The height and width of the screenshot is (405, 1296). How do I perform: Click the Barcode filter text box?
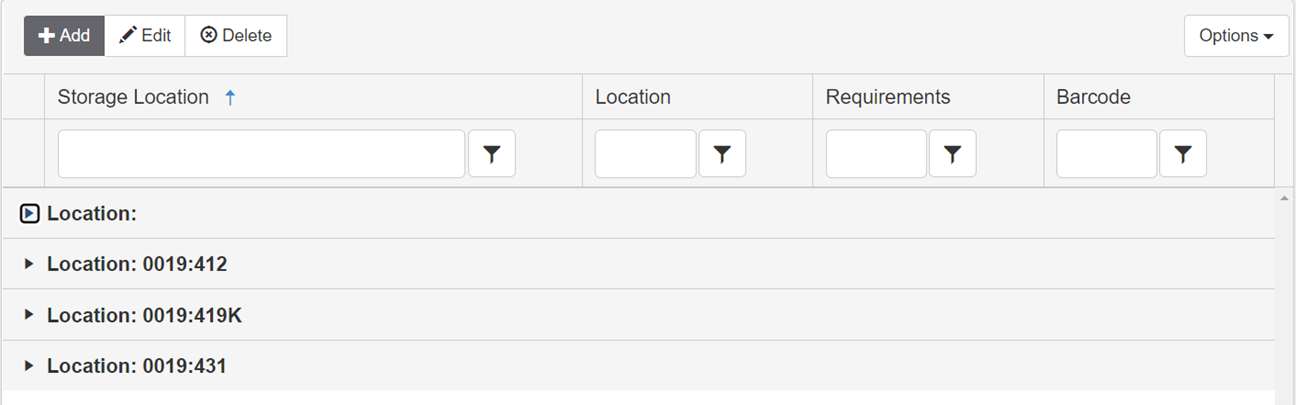tap(1106, 154)
